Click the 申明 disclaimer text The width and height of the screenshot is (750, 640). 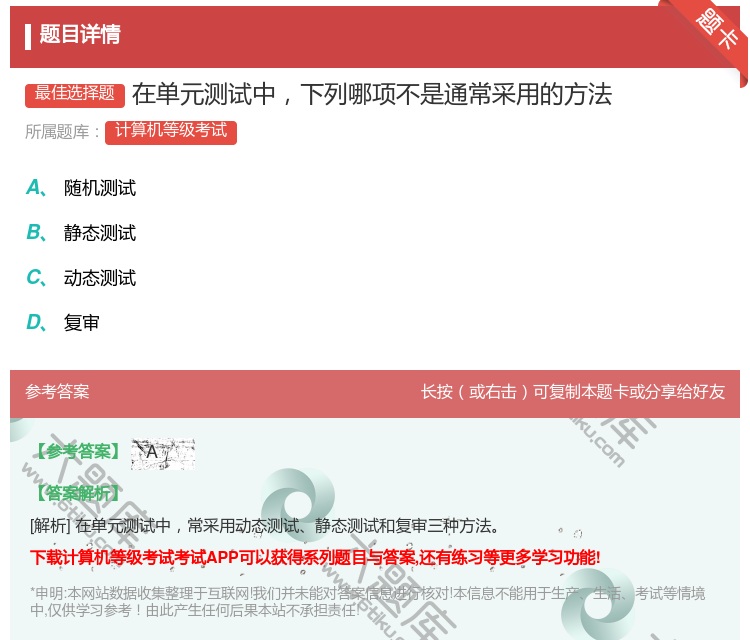tap(367, 601)
